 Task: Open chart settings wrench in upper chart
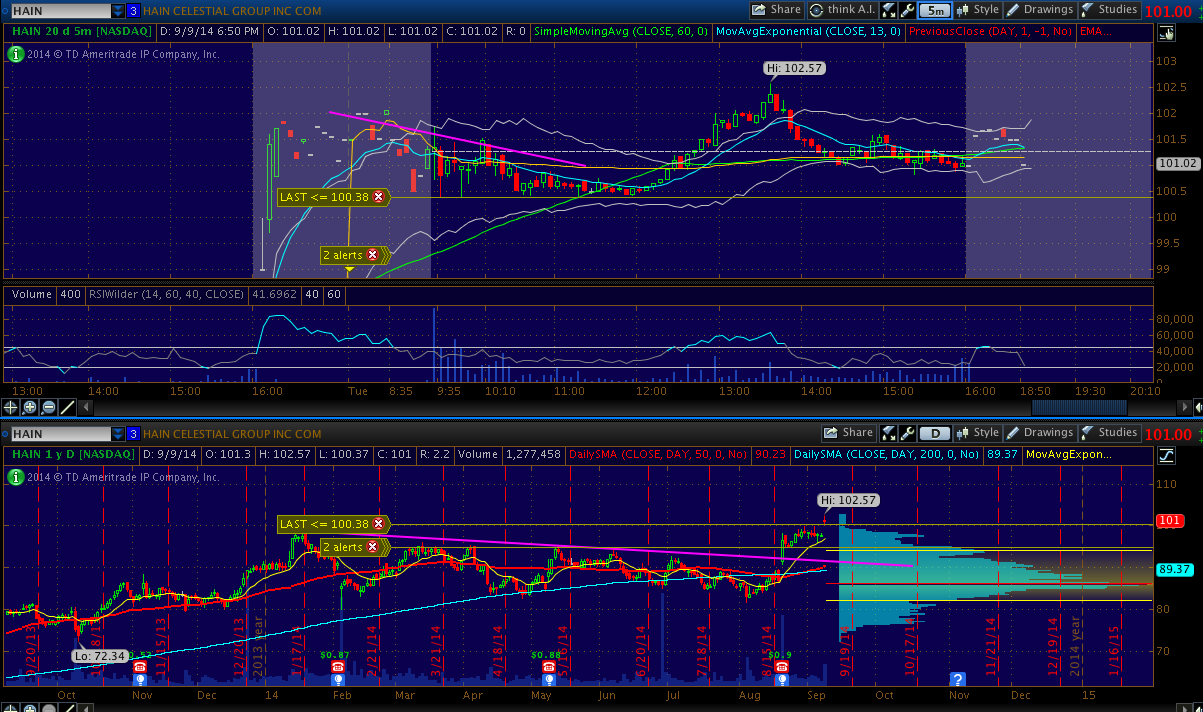908,10
